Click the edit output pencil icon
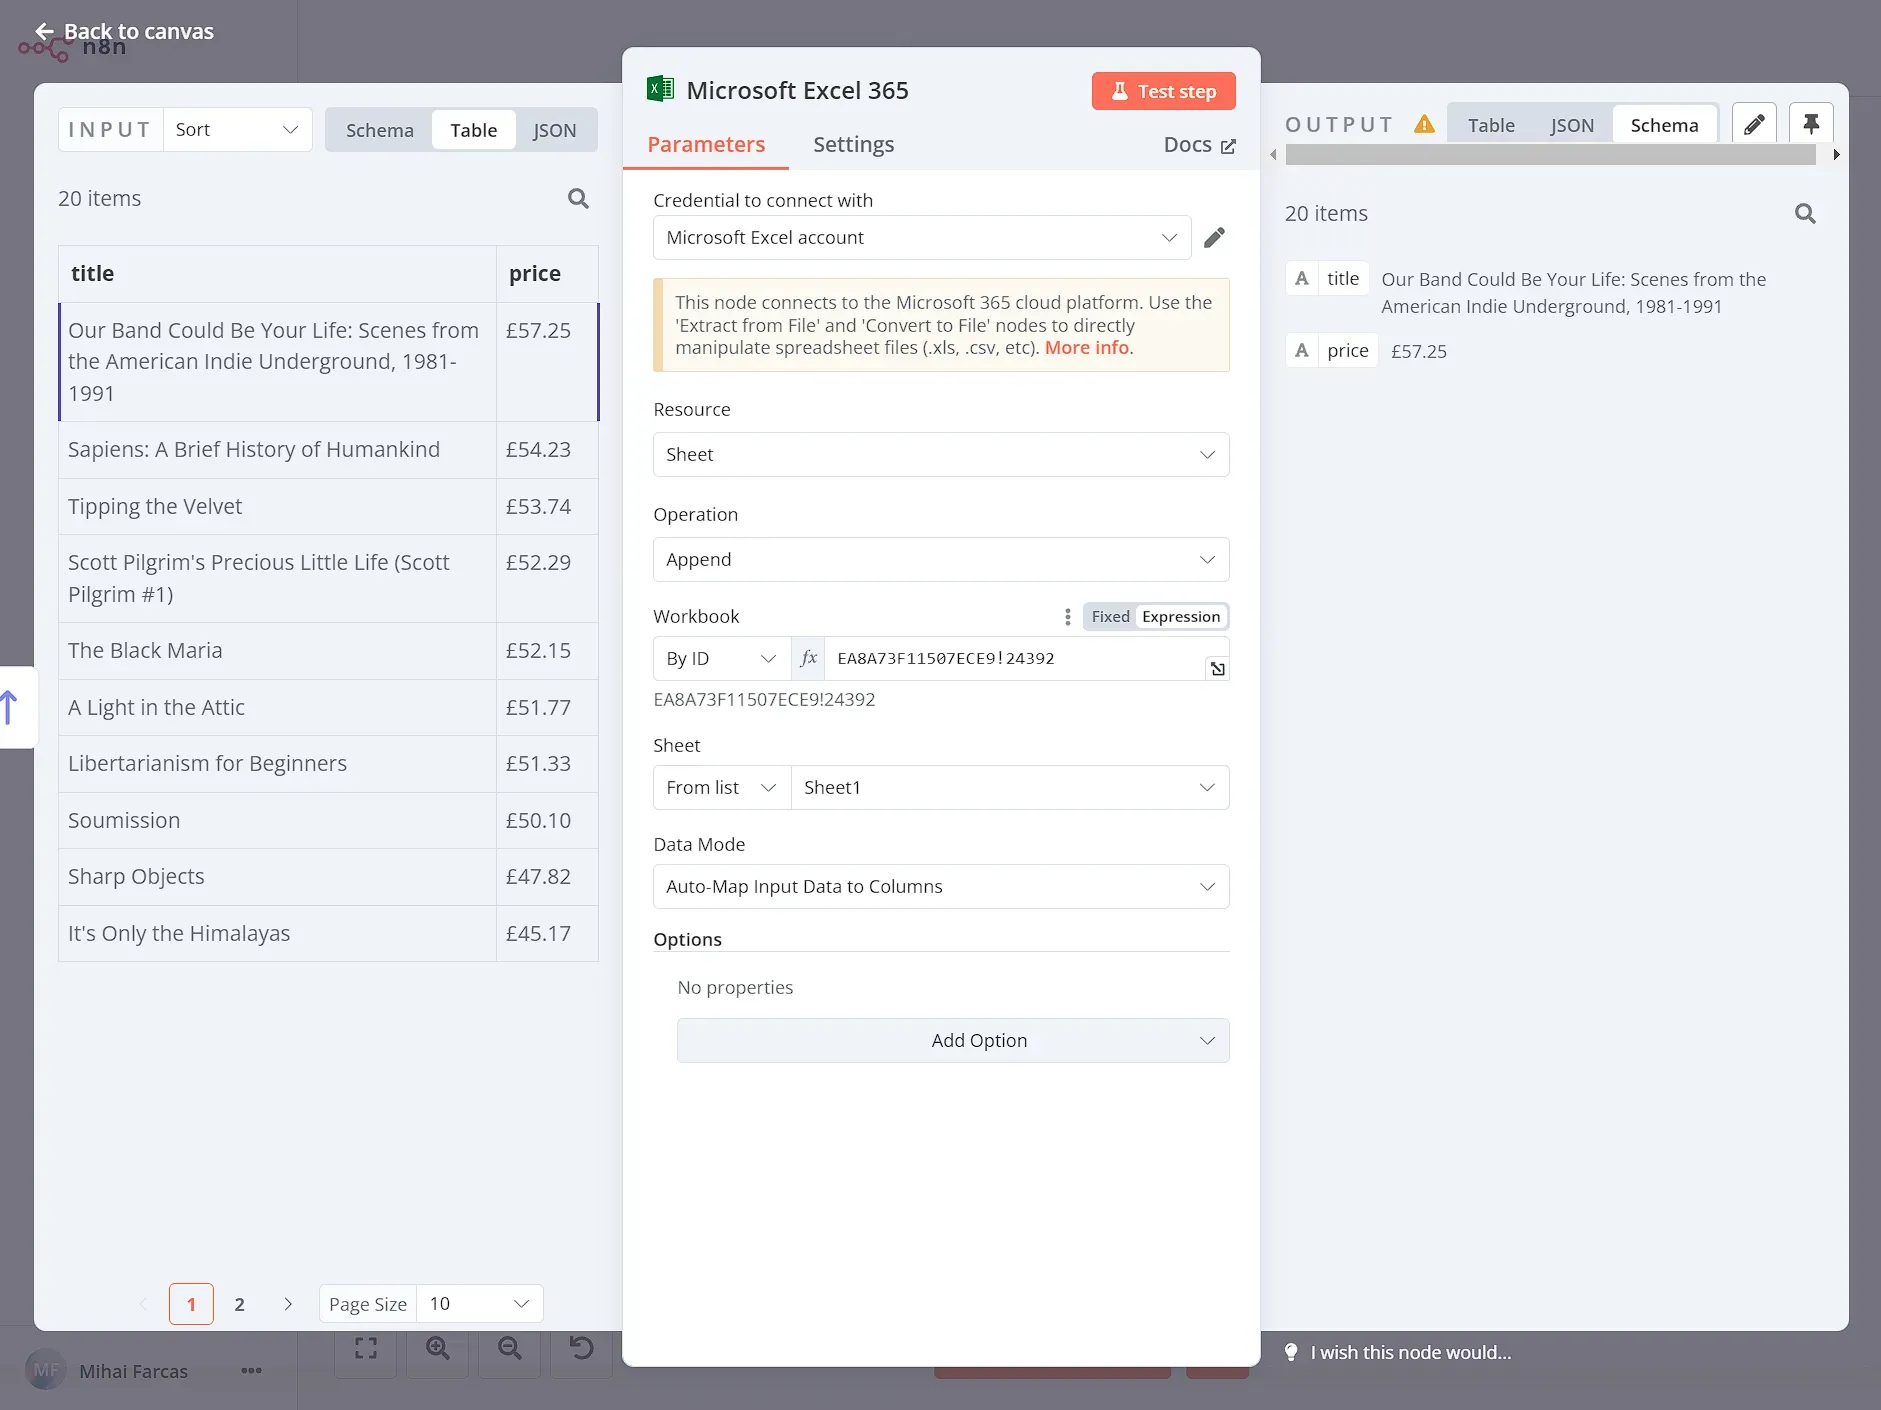 coord(1754,124)
